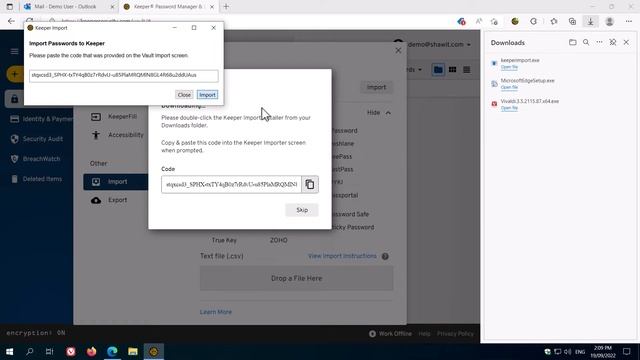The height and width of the screenshot is (360, 640).
Task: Open taskbar search
Action: [x=29, y=351]
